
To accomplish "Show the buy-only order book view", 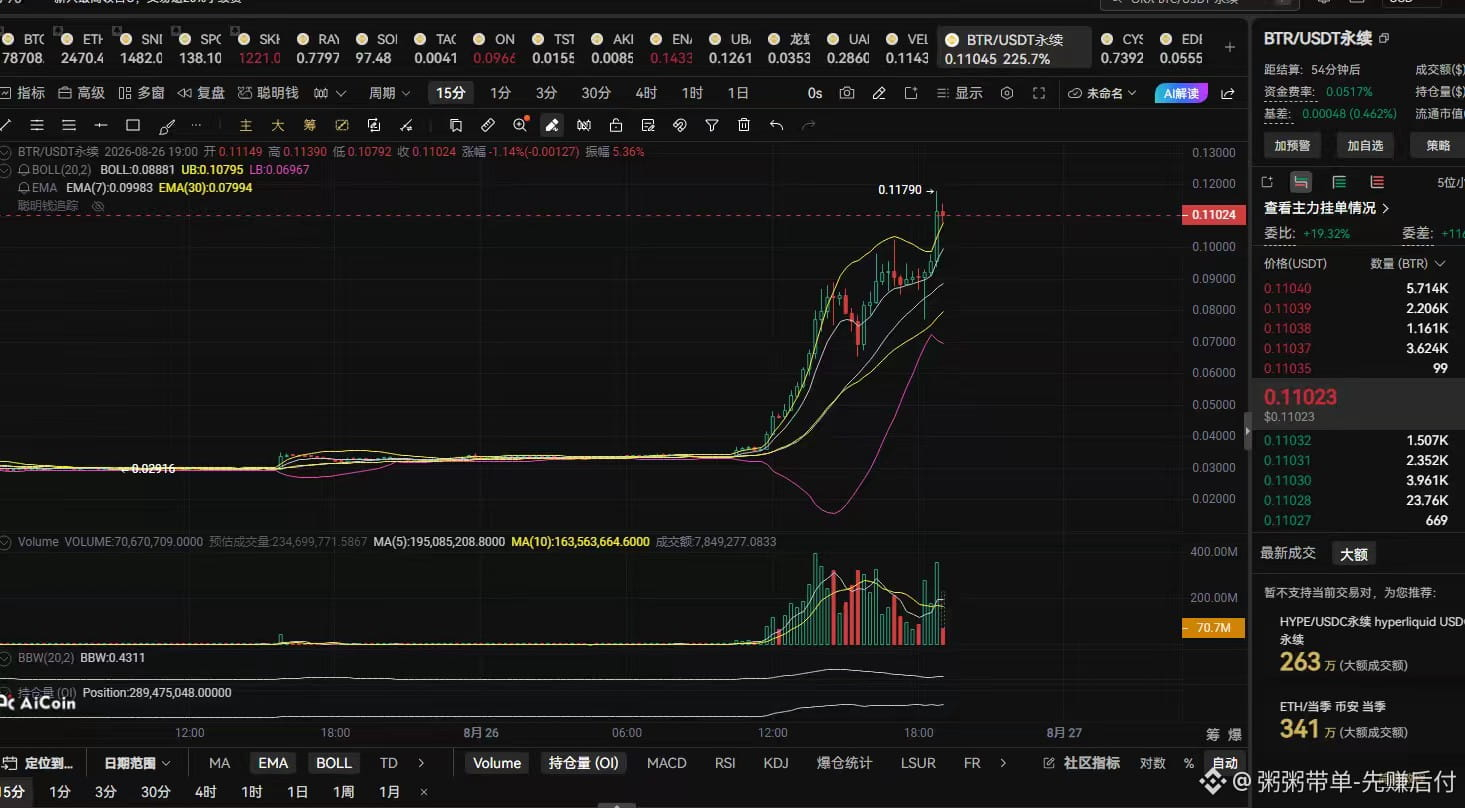I will 1339,182.
